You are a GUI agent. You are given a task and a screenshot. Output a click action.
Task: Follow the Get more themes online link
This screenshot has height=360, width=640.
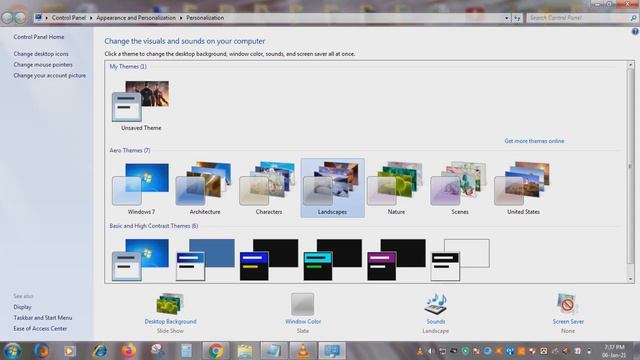click(x=534, y=141)
